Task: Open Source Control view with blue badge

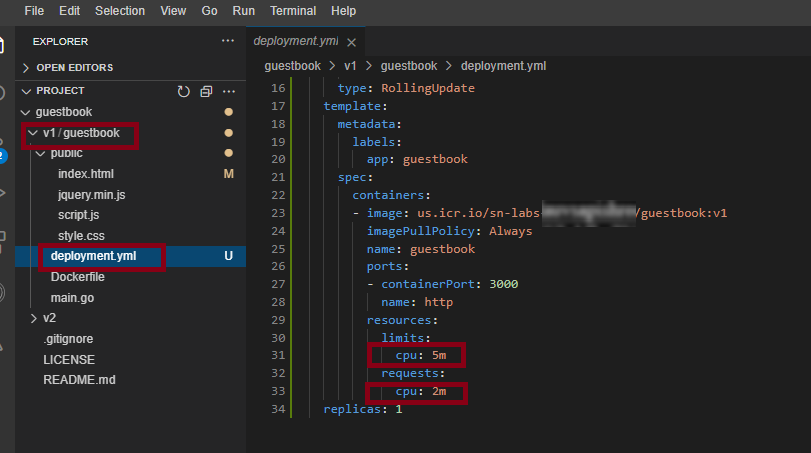Action: click(x=3, y=148)
